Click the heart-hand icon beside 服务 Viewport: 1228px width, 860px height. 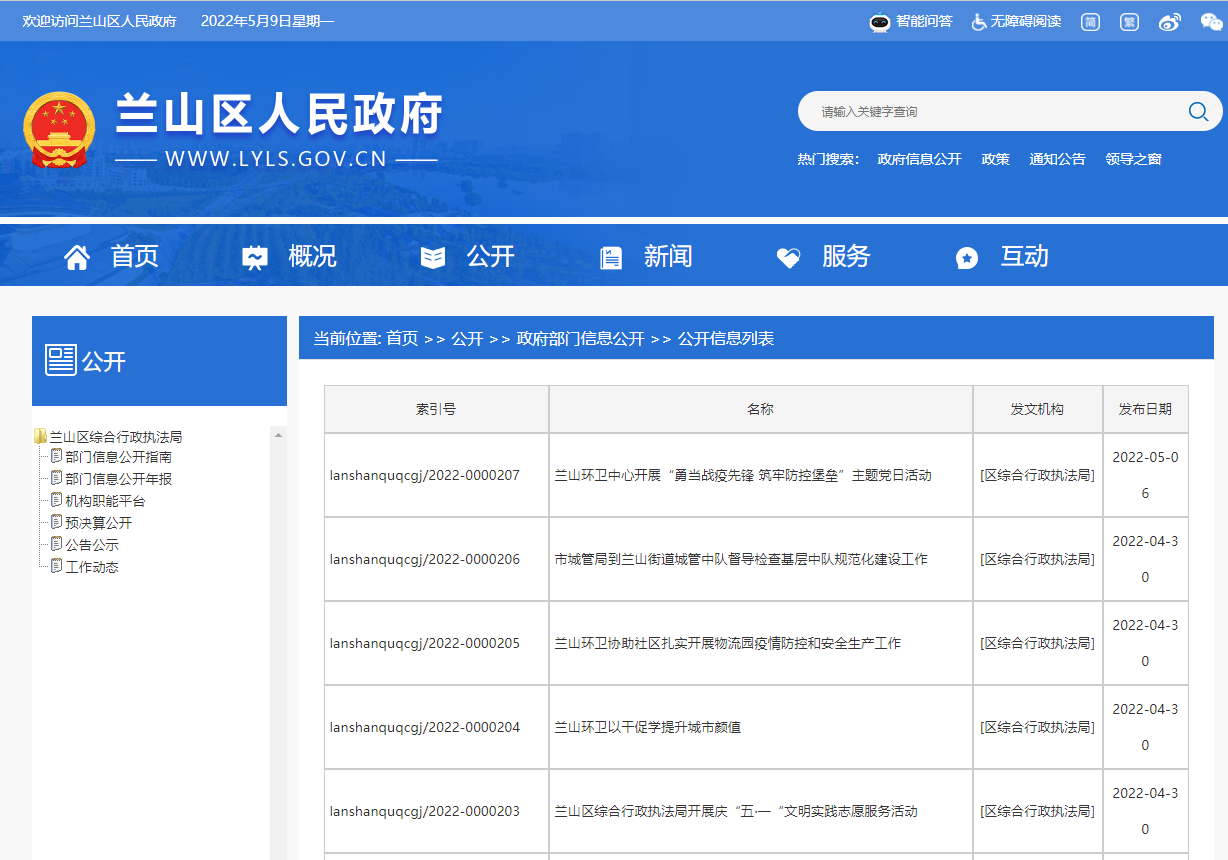pos(788,258)
